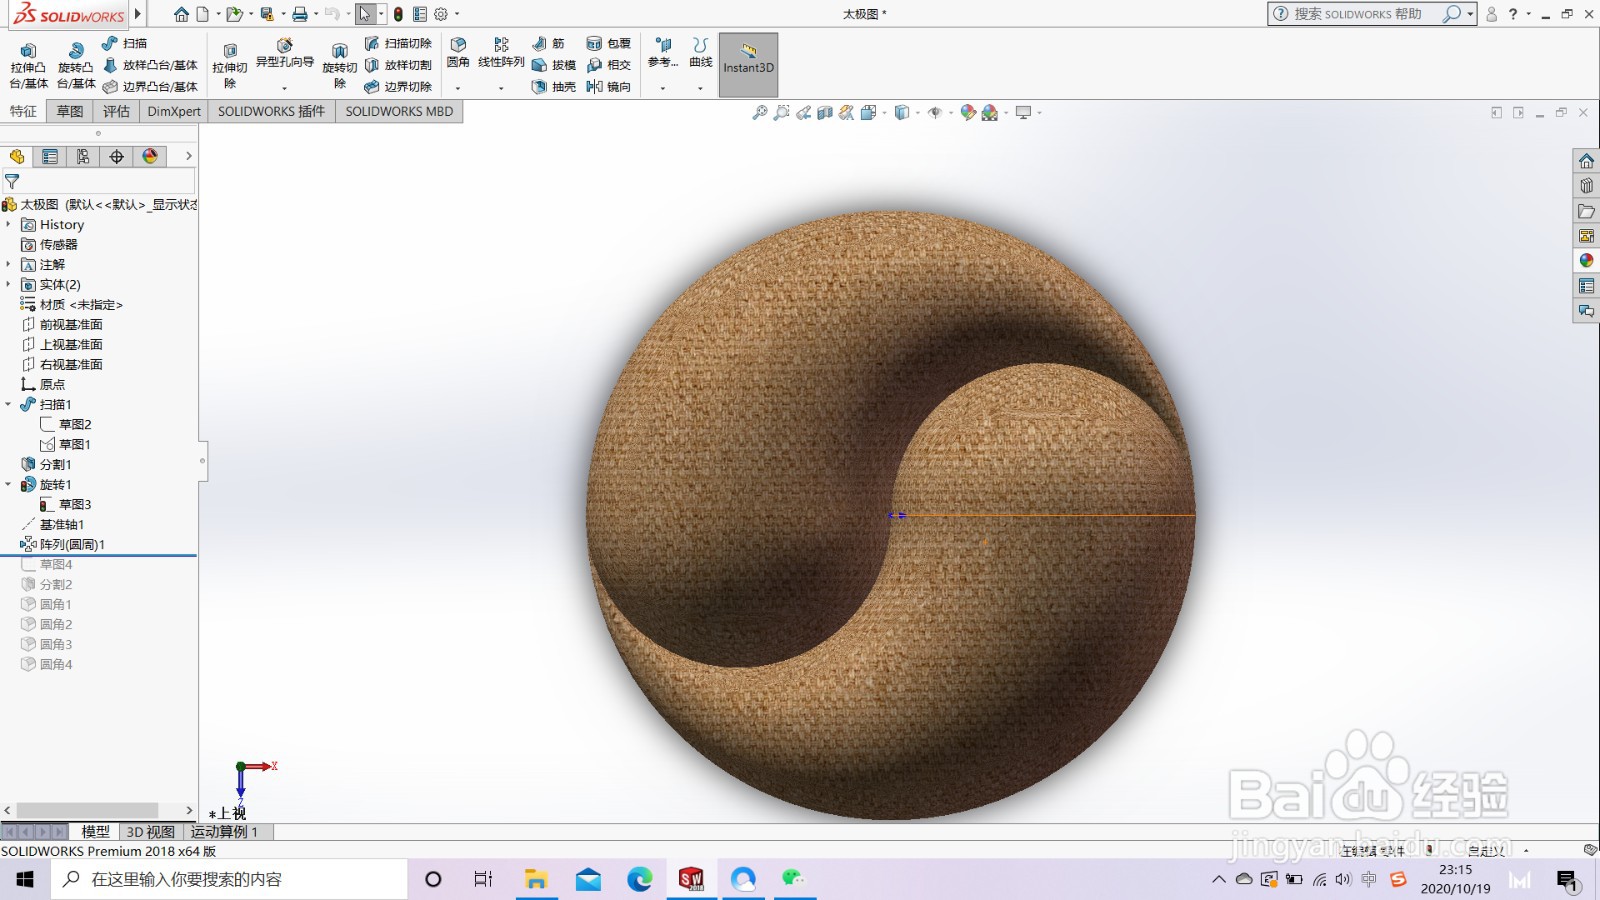Open SOLIDWORKS Resources home task pane icon
Image resolution: width=1600 pixels, height=900 pixels.
[1586, 161]
